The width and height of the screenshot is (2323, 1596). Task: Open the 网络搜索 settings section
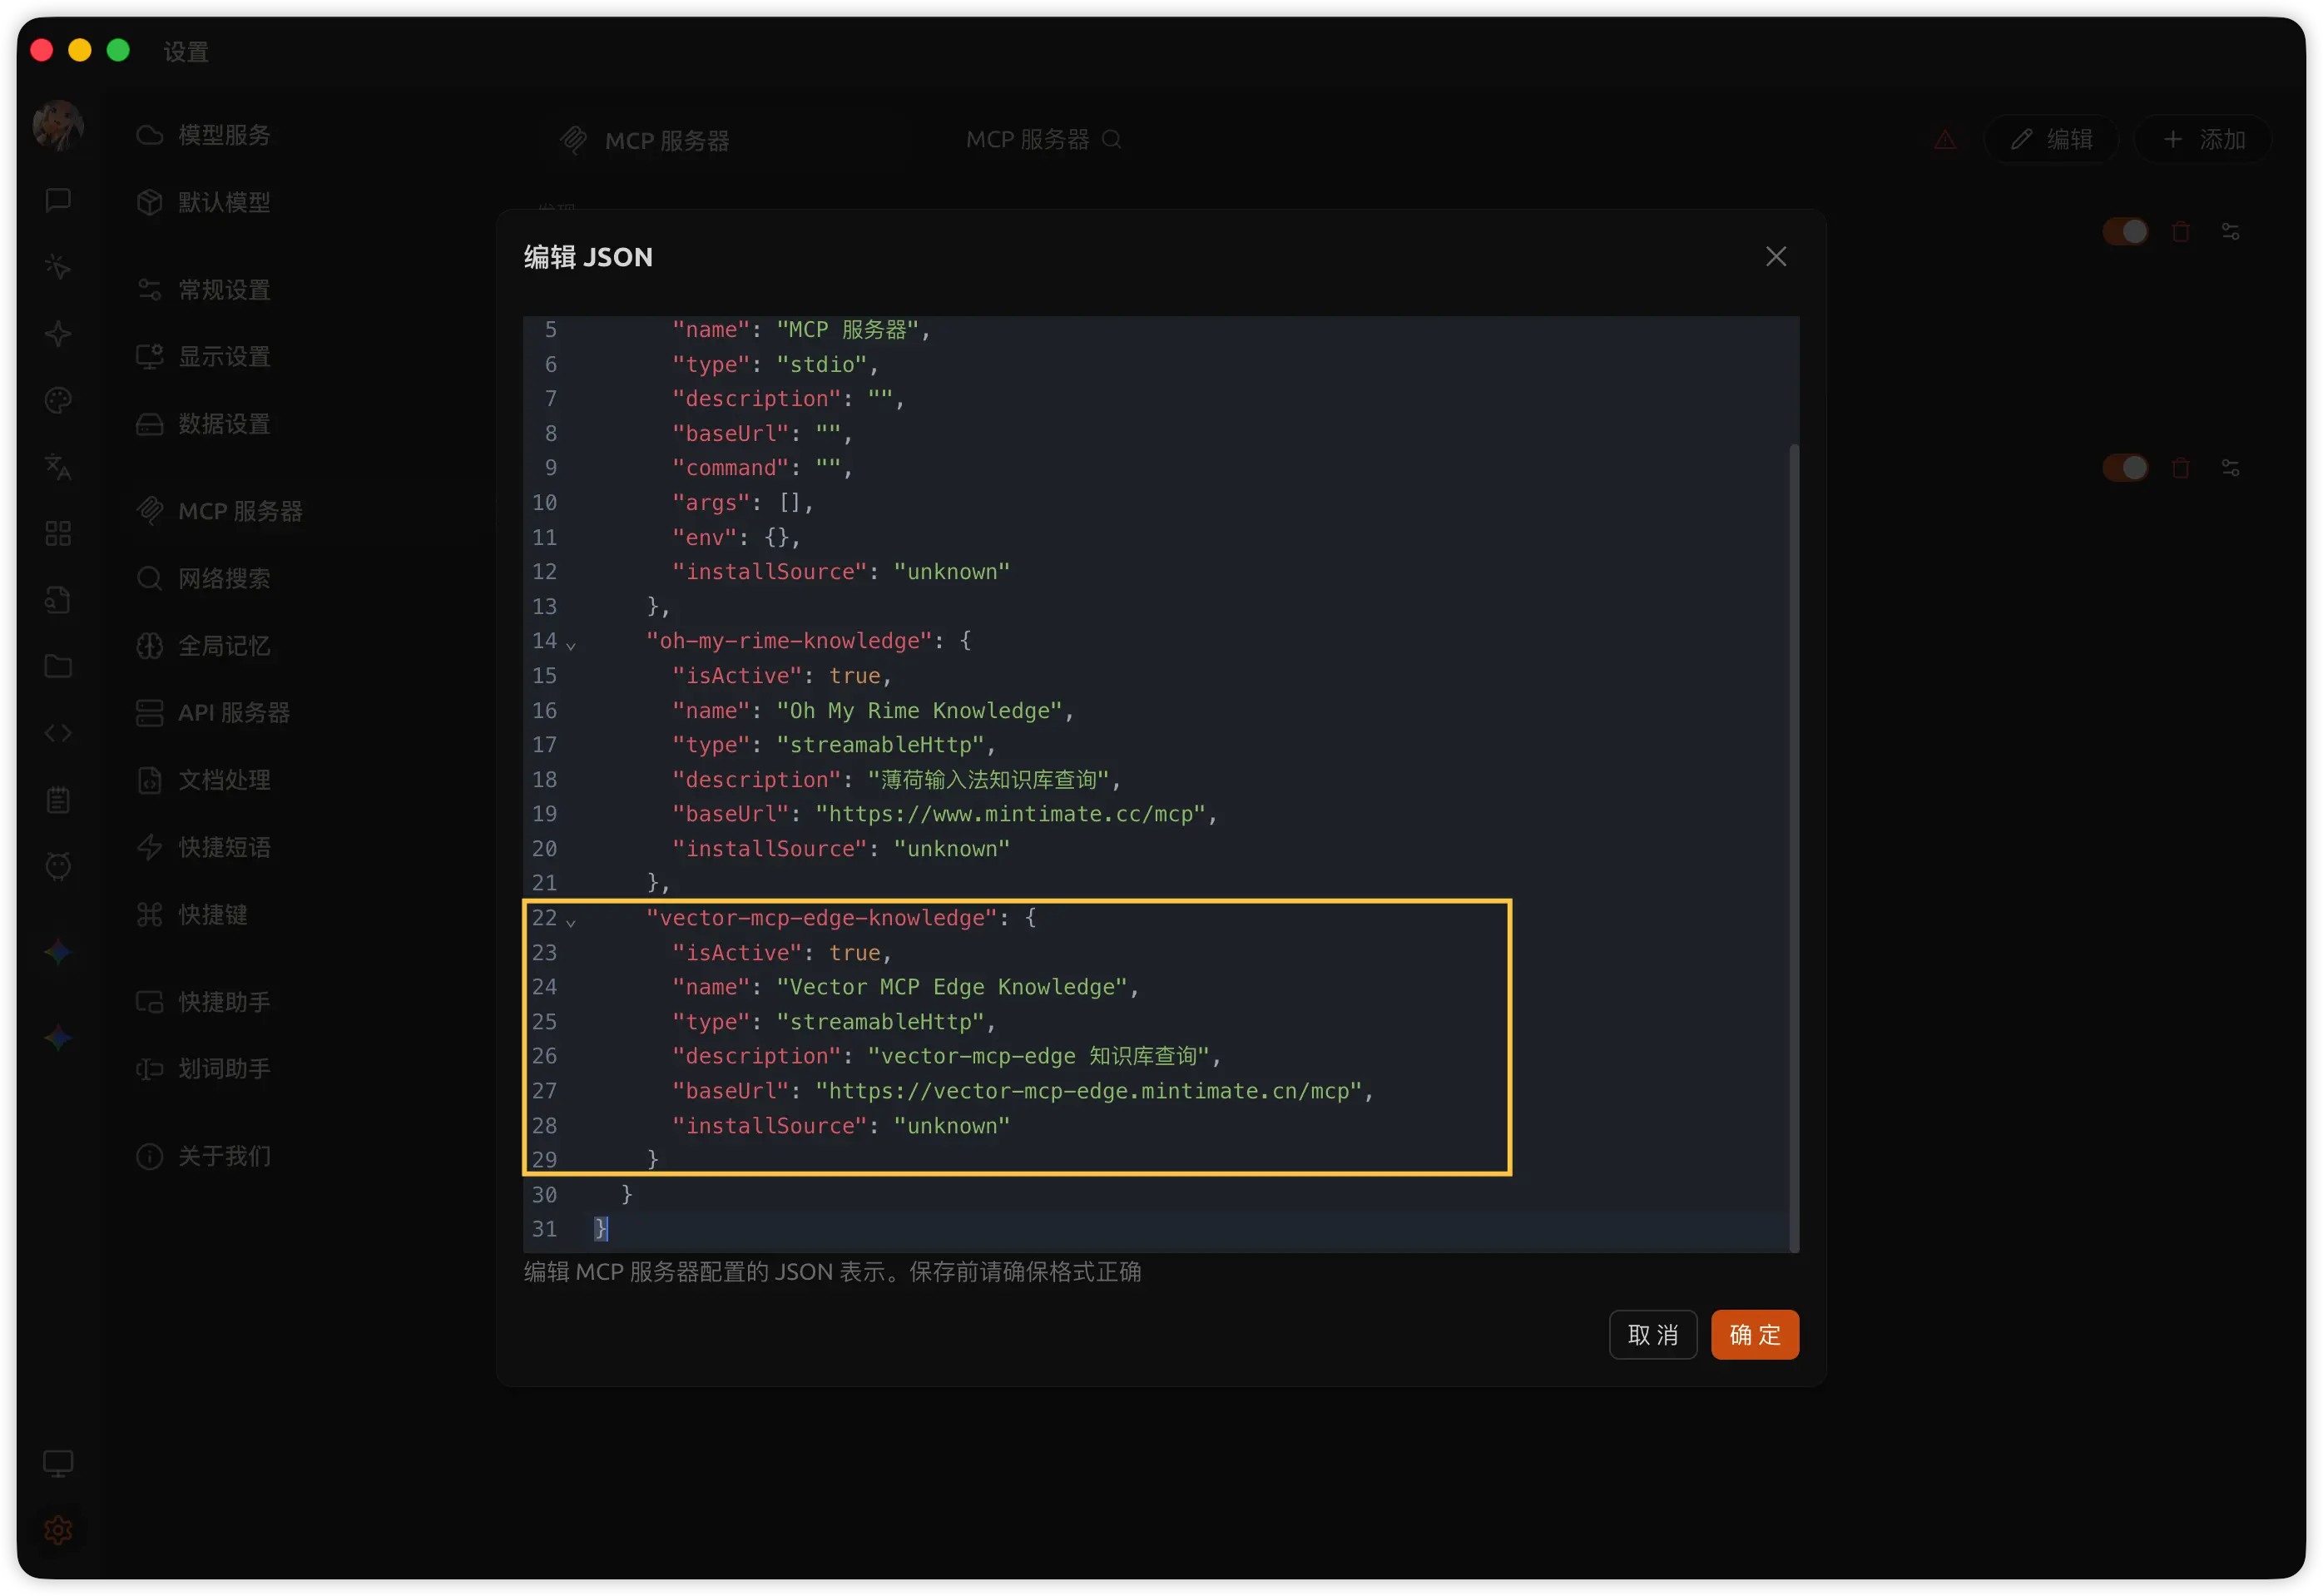[224, 578]
